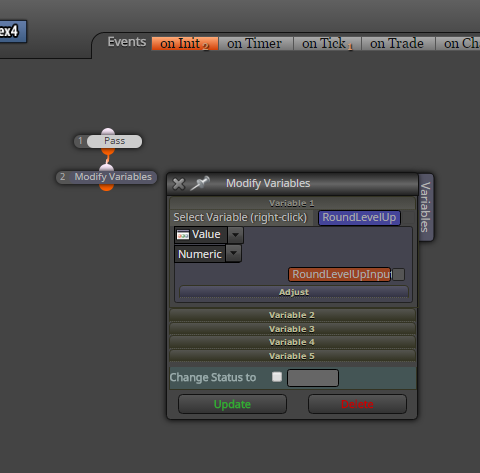Click the red Delete button
Viewport: 480px width, 473px height.
point(357,404)
